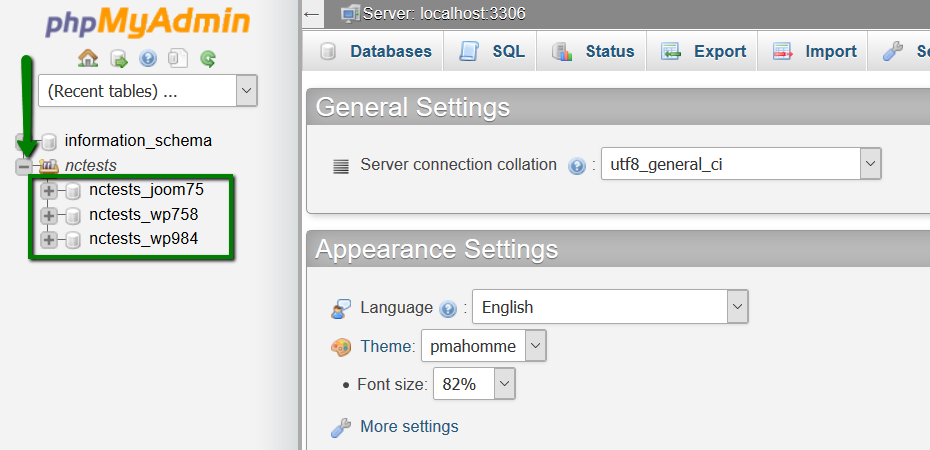
Task: Go to Home via house icon
Action: coord(88,58)
